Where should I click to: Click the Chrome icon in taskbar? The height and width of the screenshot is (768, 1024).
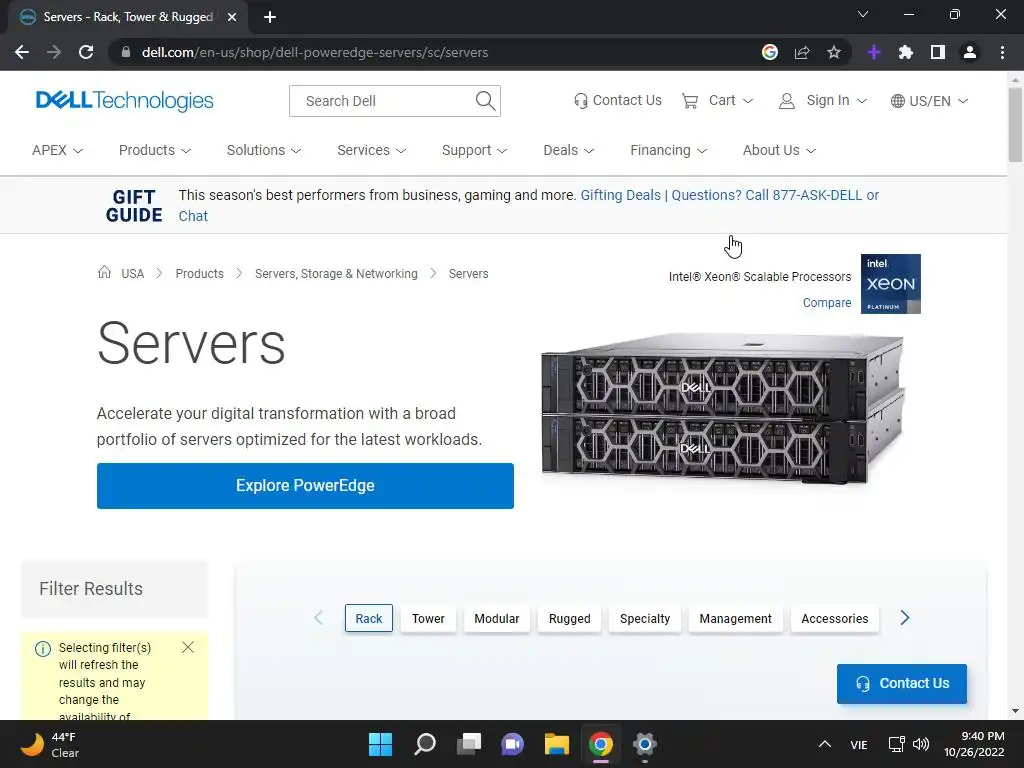tap(601, 744)
